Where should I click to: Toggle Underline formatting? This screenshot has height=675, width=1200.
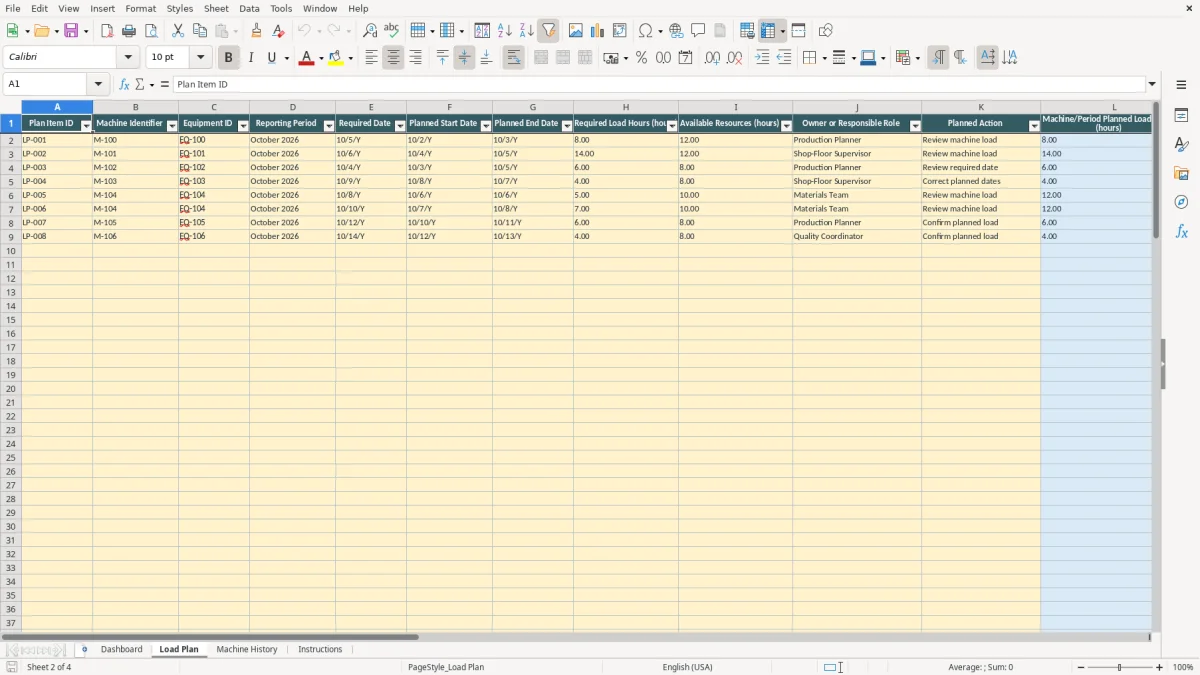point(271,58)
